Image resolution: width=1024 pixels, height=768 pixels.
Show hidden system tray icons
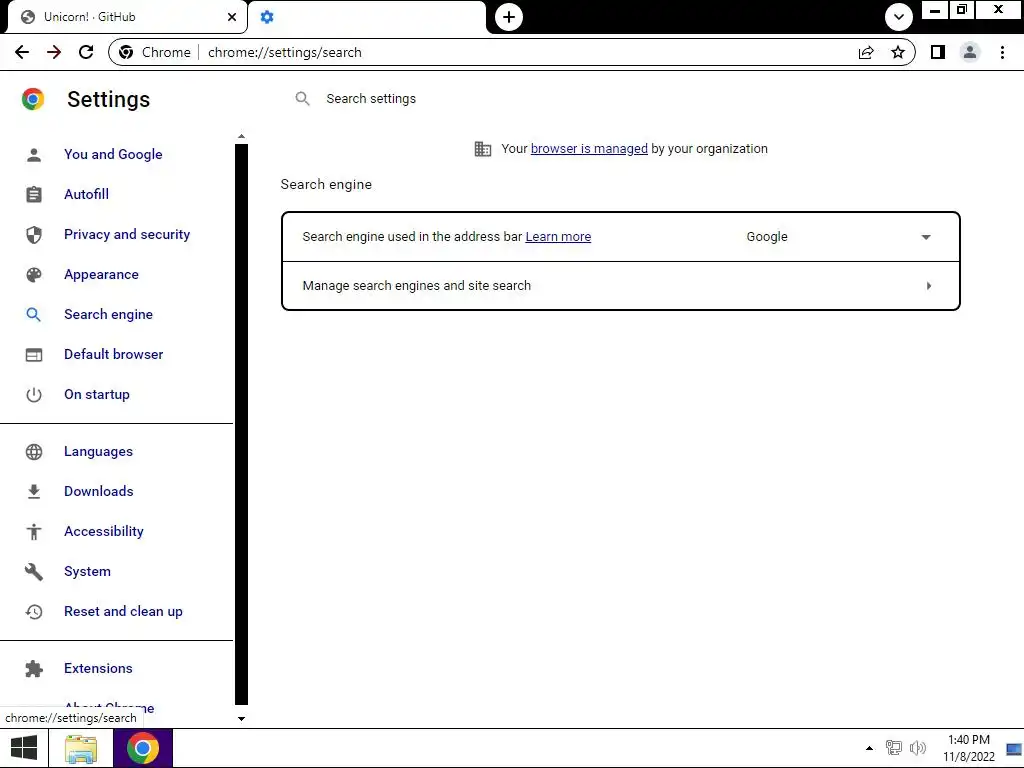pos(869,748)
